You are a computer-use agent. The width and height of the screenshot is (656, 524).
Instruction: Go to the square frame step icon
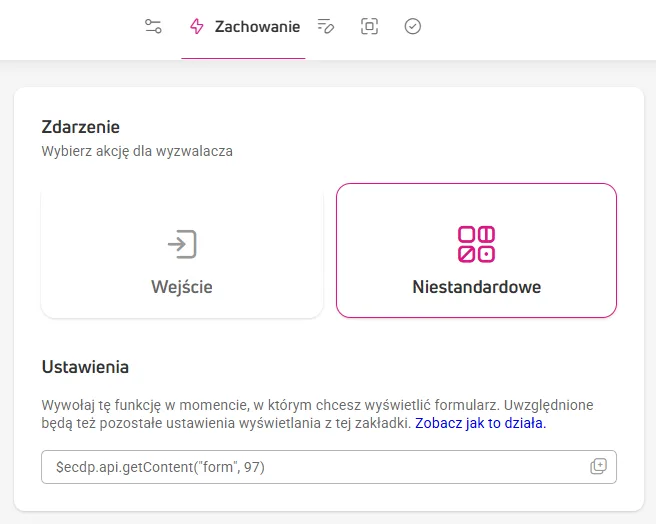tap(369, 26)
